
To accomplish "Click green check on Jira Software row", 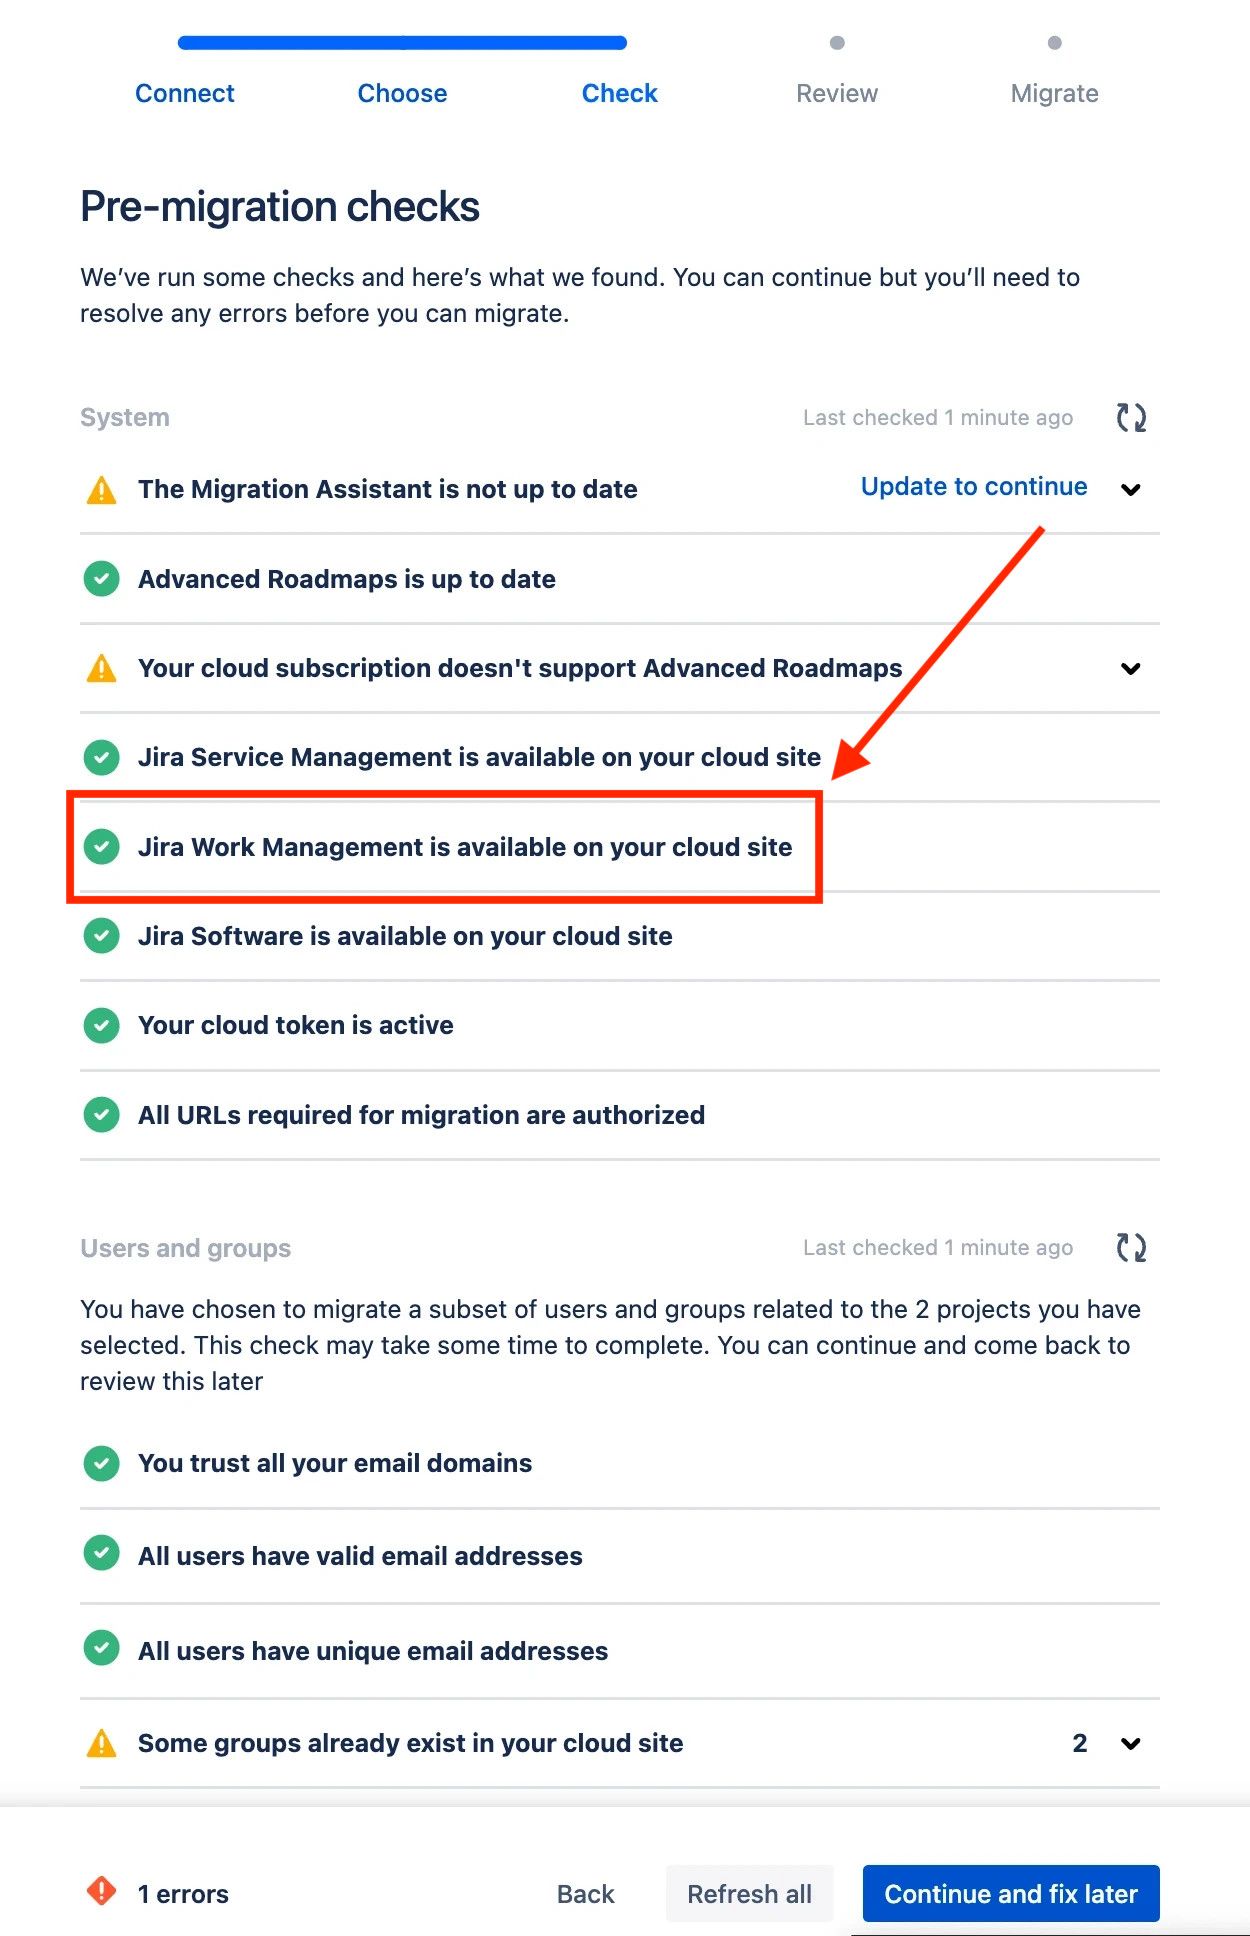I will click(x=101, y=936).
